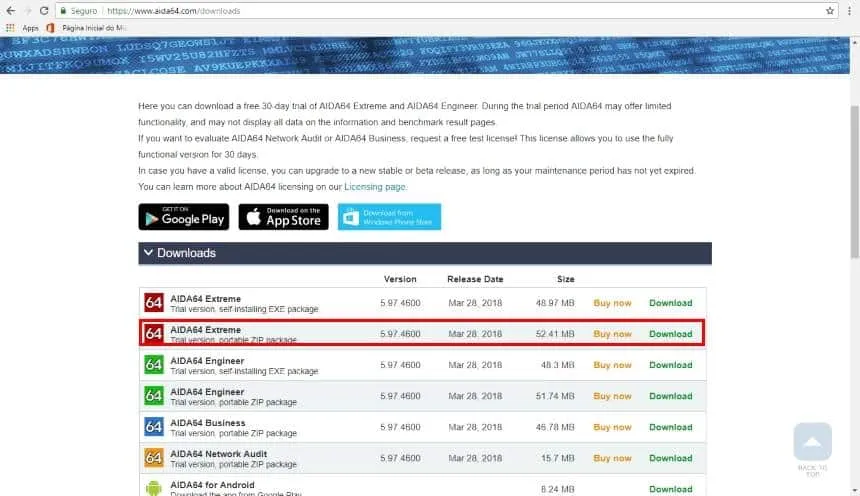Image resolution: width=860 pixels, height=496 pixels.
Task: Click the 48.97 MB size value
Action: pyautogui.click(x=555, y=303)
